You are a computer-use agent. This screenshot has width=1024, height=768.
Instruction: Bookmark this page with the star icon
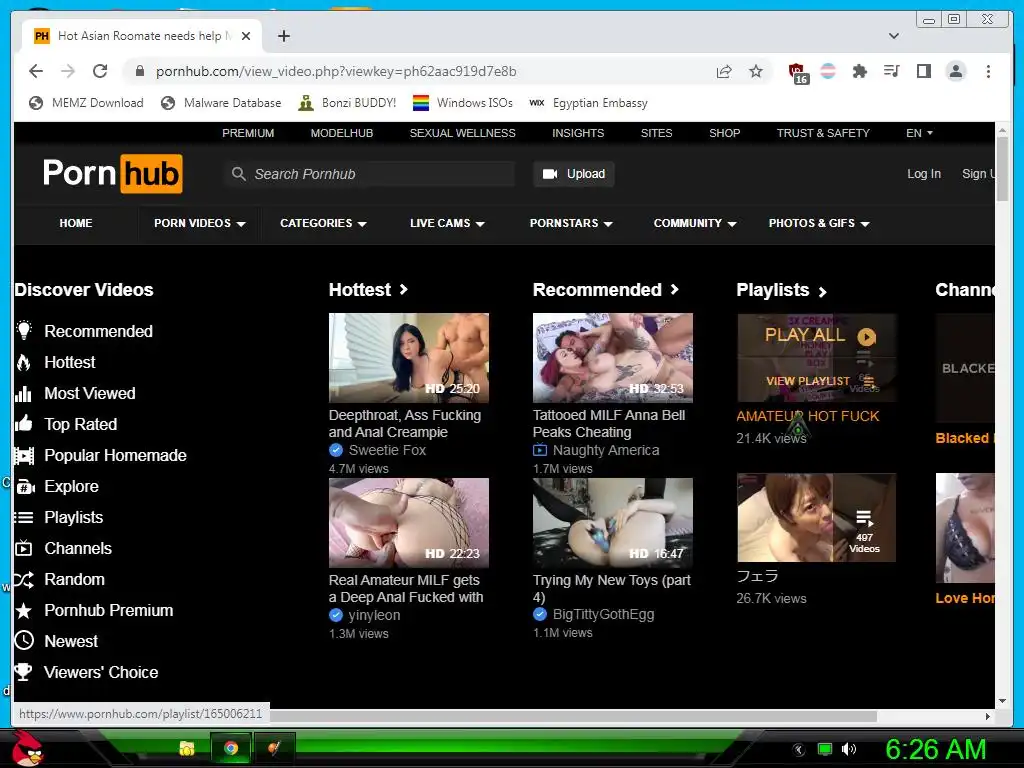point(756,71)
